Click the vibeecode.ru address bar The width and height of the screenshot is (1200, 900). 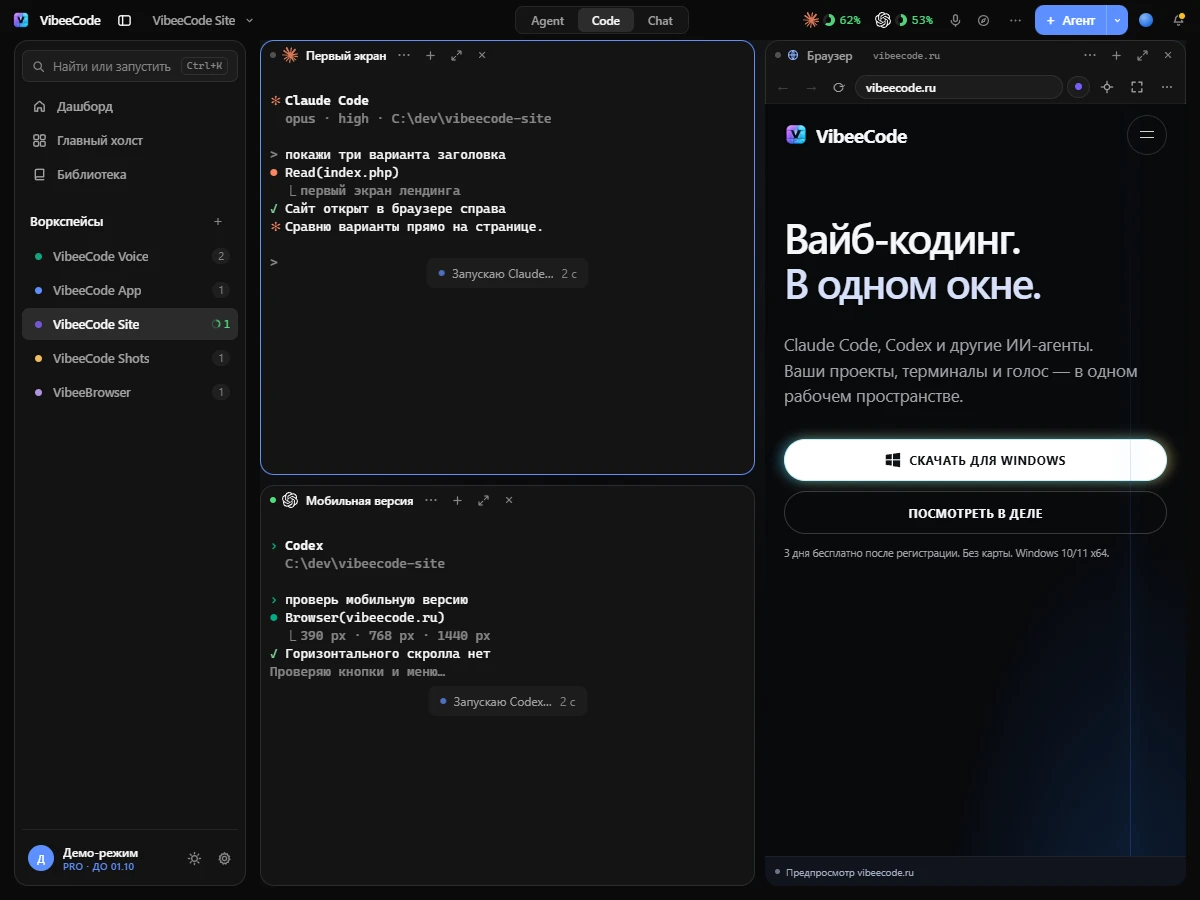(958, 88)
